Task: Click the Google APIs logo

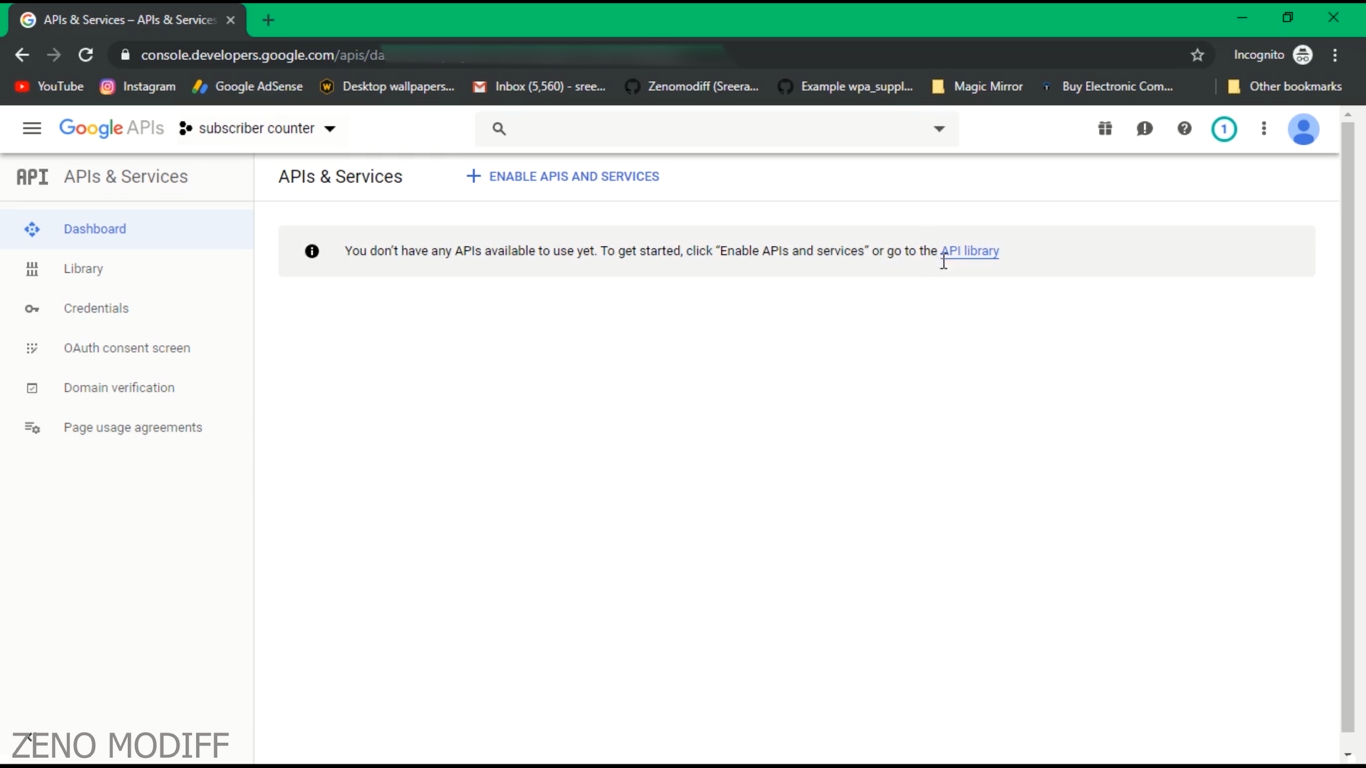Action: pyautogui.click(x=111, y=128)
